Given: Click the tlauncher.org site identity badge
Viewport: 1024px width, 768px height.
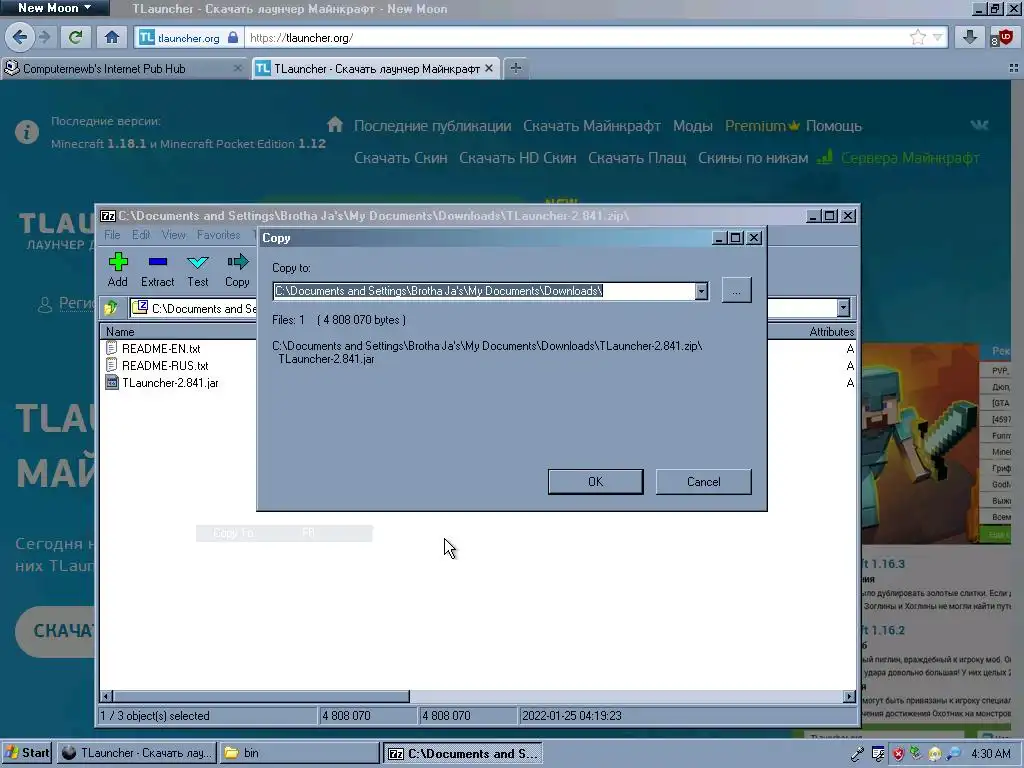Looking at the screenshot, I should (189, 38).
